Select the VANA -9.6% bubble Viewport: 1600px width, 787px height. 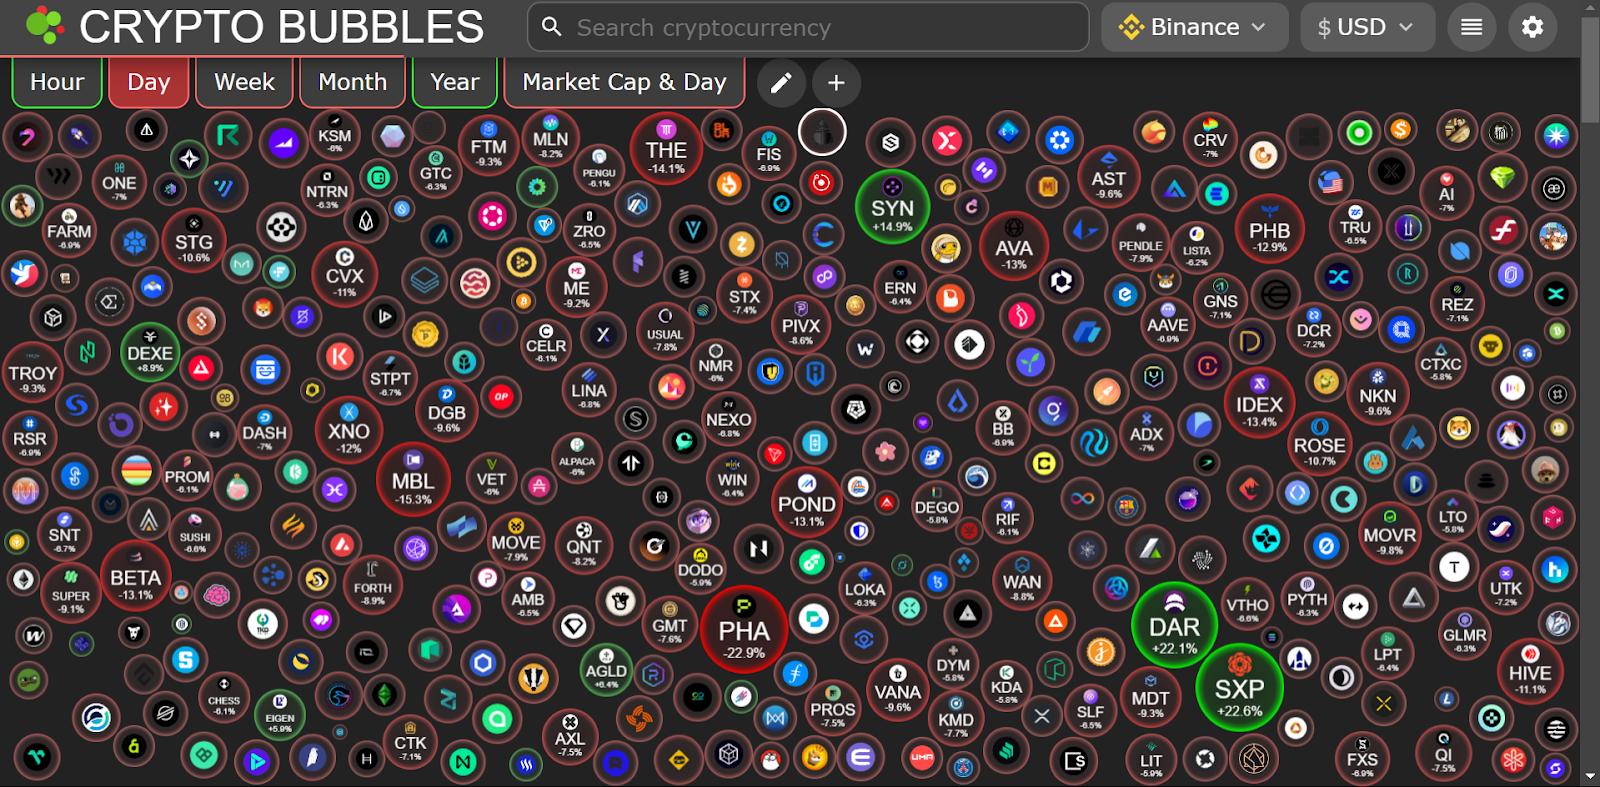(x=898, y=689)
